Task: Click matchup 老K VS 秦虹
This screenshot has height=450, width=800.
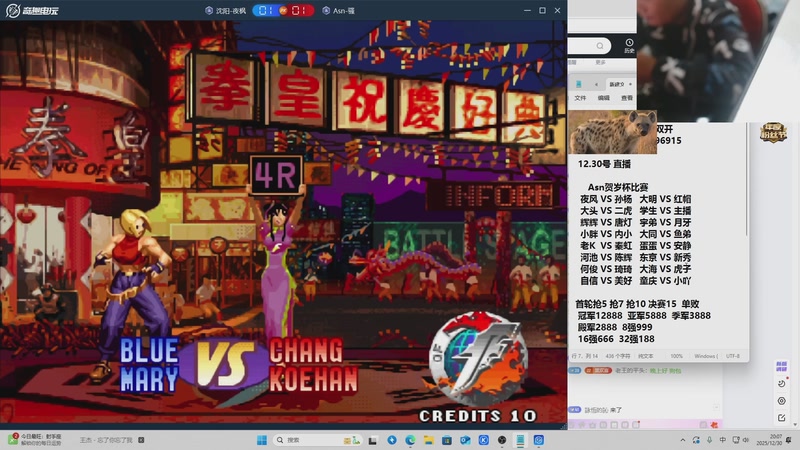Action: pos(606,245)
